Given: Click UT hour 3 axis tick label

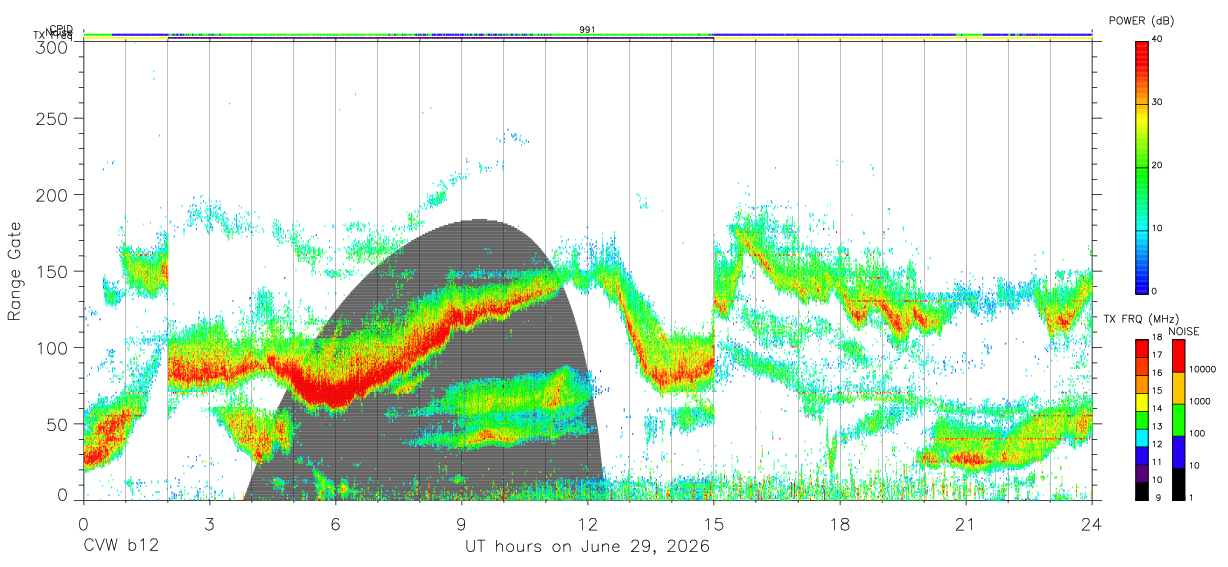Looking at the screenshot, I should (209, 523).
